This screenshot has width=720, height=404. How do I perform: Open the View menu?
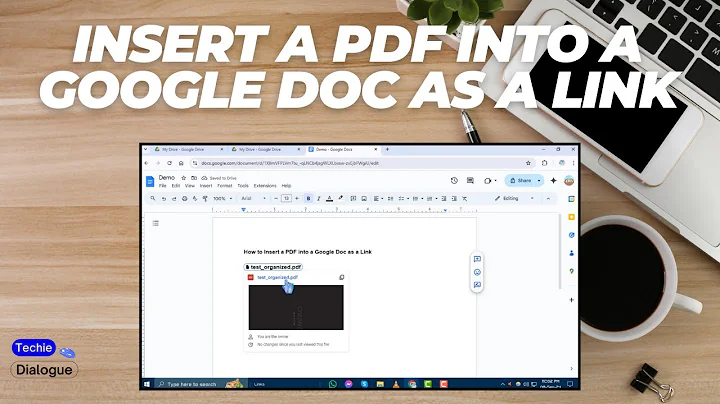(190, 186)
